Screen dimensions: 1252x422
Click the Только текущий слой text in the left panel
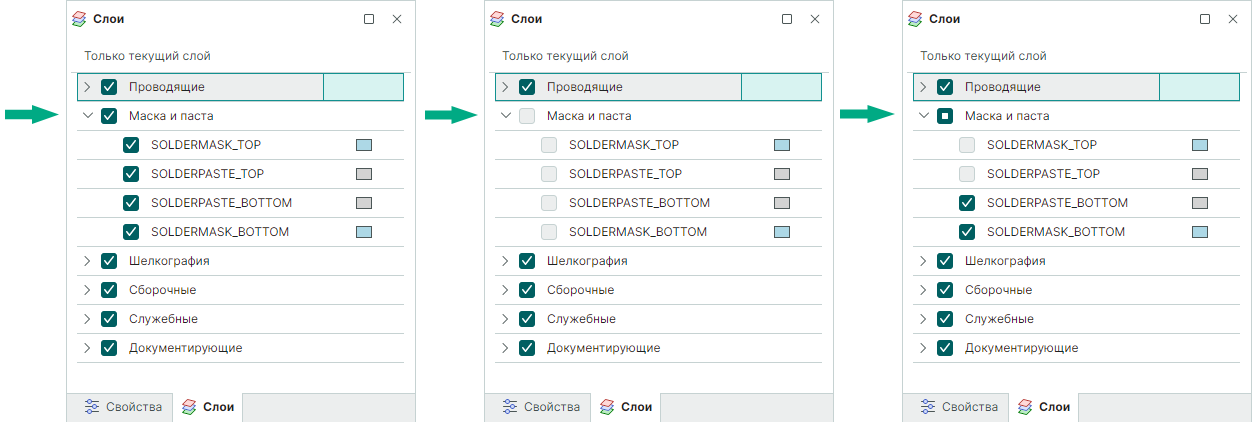pyautogui.click(x=147, y=56)
